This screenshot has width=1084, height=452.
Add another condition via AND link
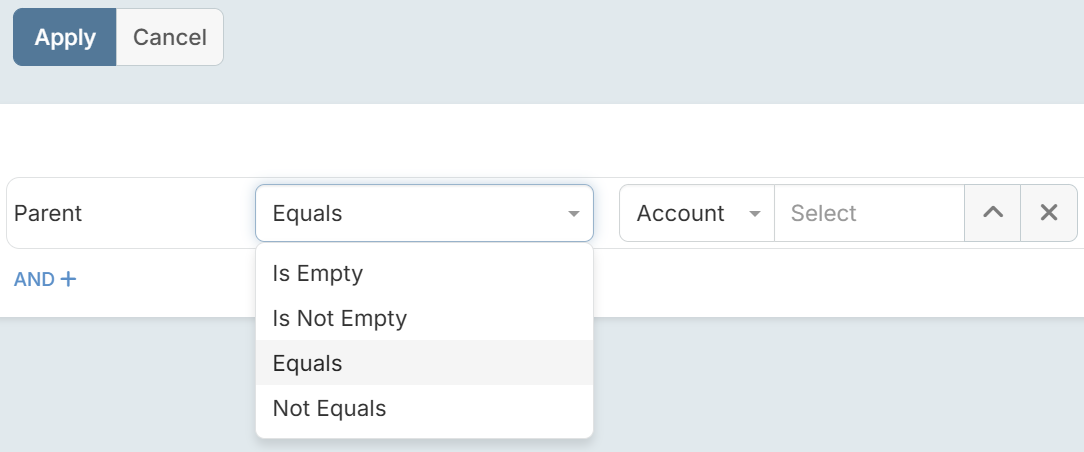(x=35, y=279)
